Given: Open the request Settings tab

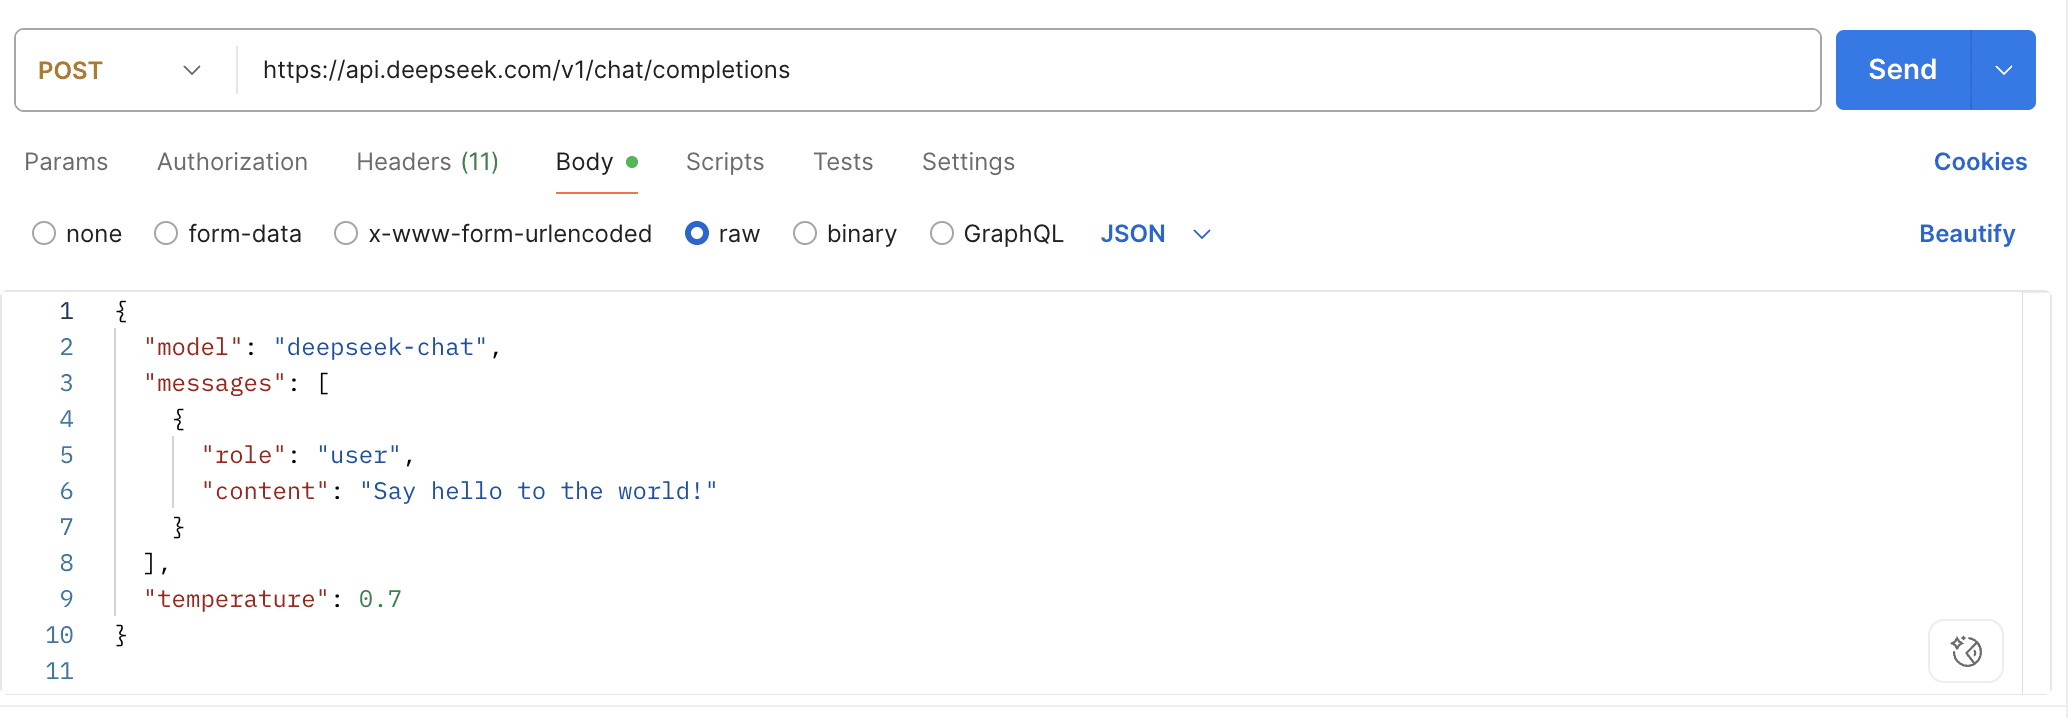Looking at the screenshot, I should [x=968, y=162].
